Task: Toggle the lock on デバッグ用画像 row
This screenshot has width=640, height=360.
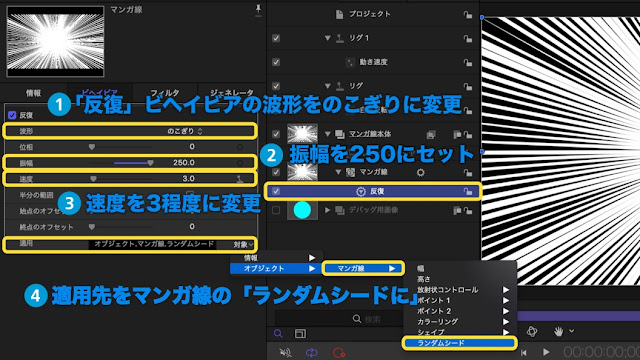Action: [x=468, y=210]
